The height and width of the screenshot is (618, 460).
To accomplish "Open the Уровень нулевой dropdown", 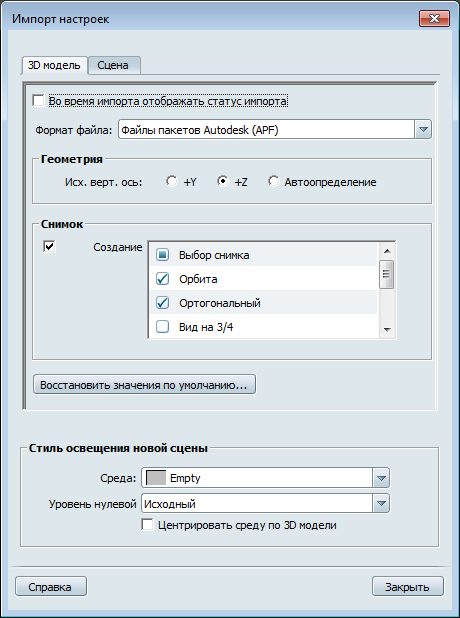I will [381, 503].
